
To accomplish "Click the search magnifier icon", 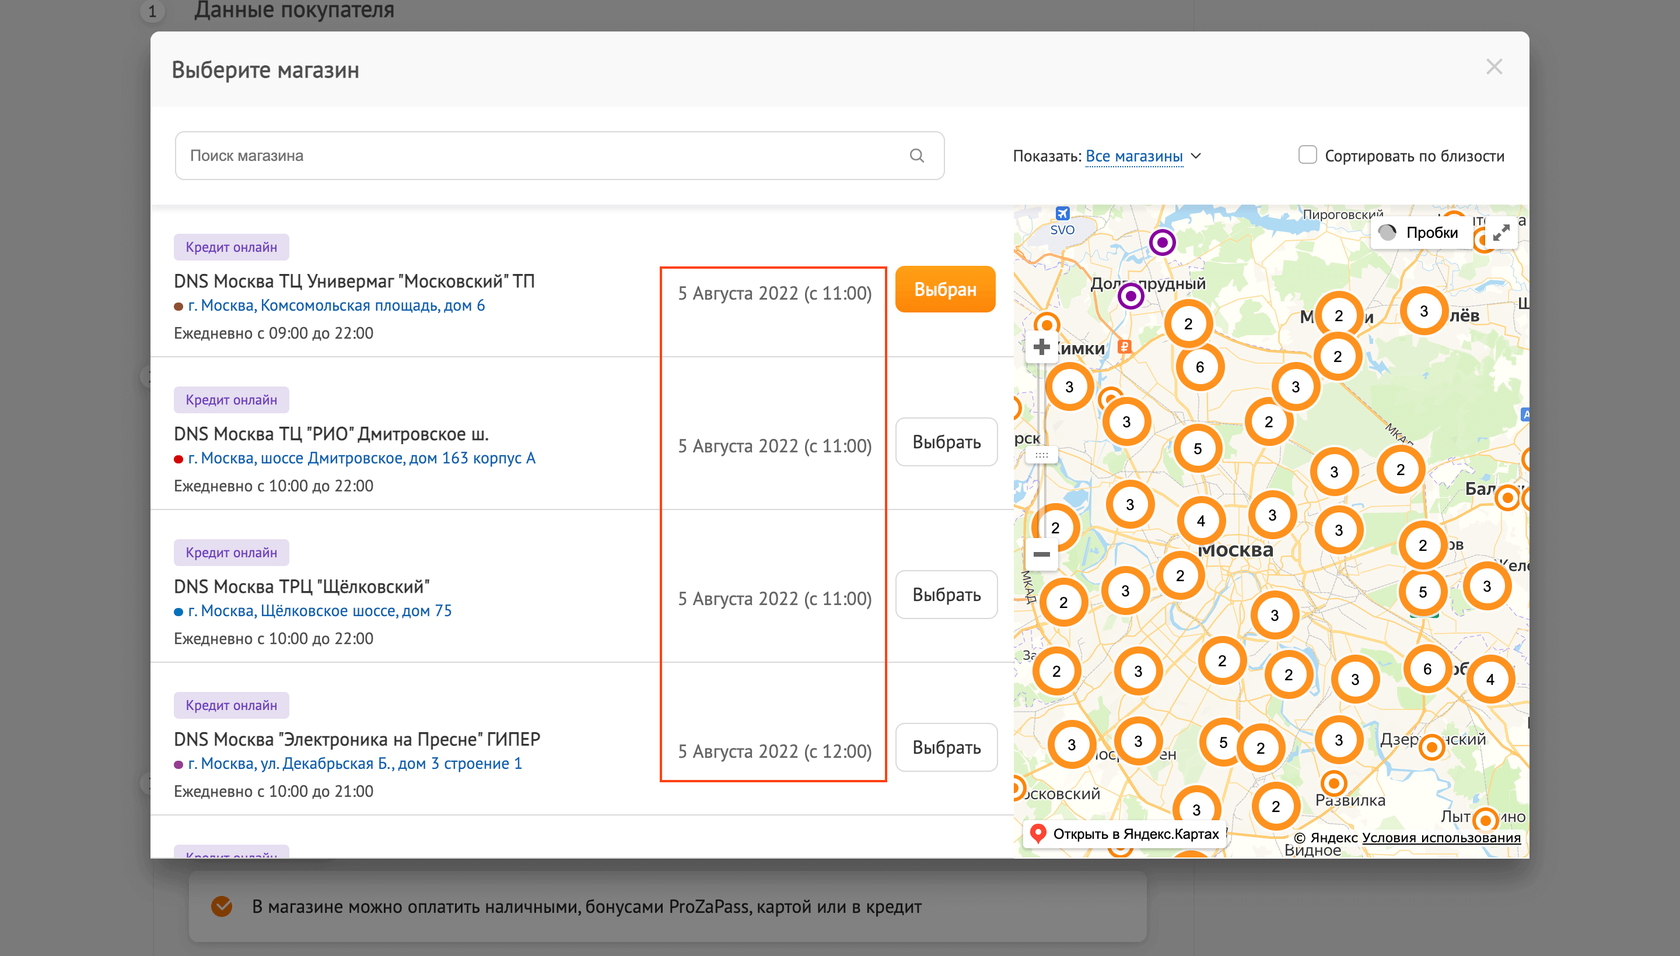I will pos(917,156).
